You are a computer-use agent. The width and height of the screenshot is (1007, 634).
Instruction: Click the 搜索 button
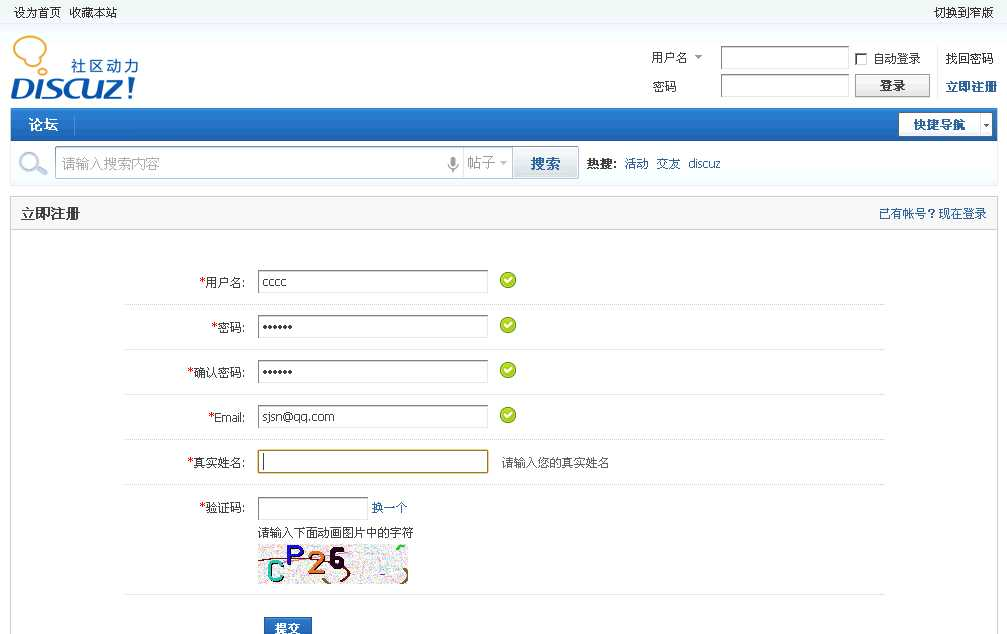click(x=545, y=163)
